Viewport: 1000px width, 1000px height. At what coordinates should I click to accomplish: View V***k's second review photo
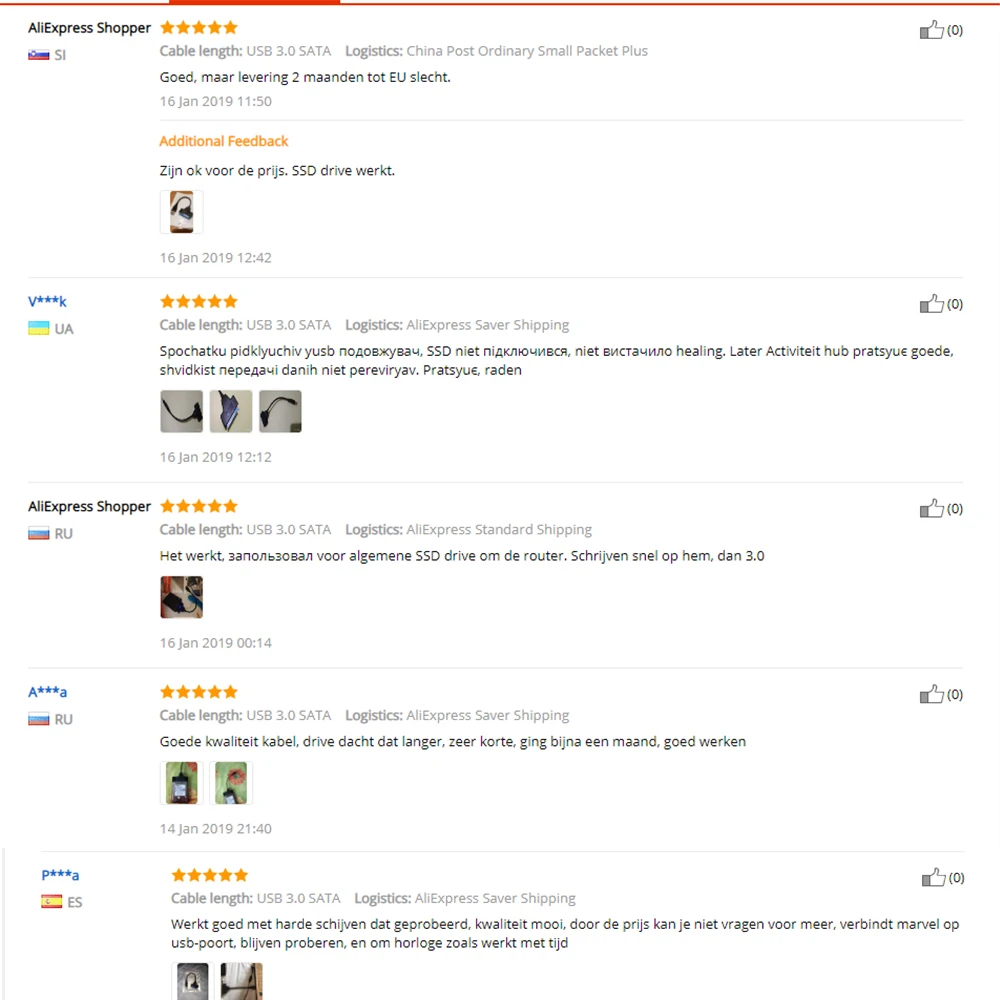pyautogui.click(x=231, y=411)
